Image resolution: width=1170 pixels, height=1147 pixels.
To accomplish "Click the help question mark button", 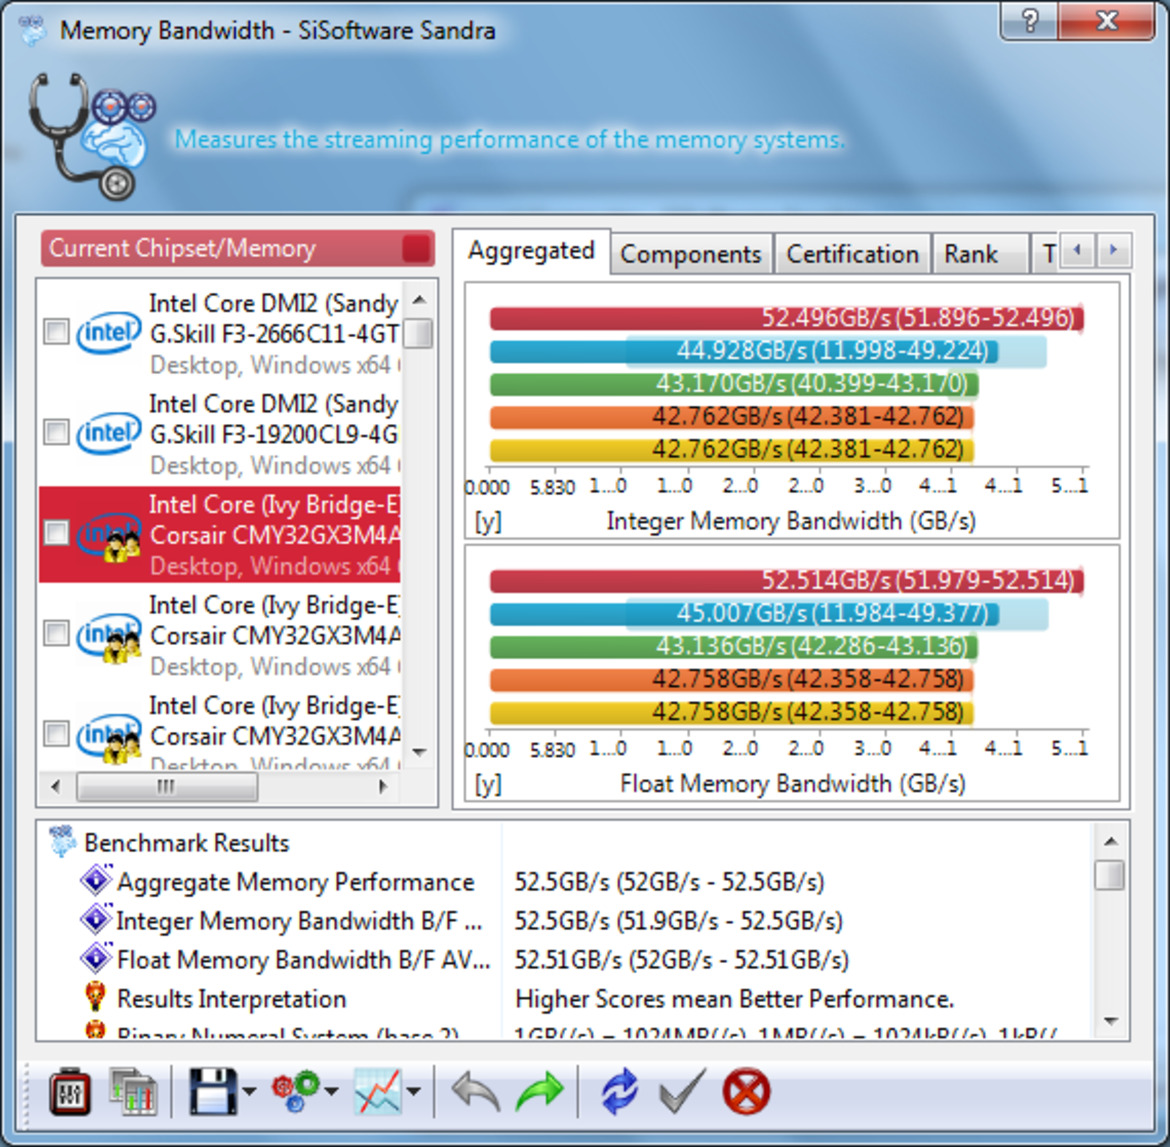I will 1029,20.
